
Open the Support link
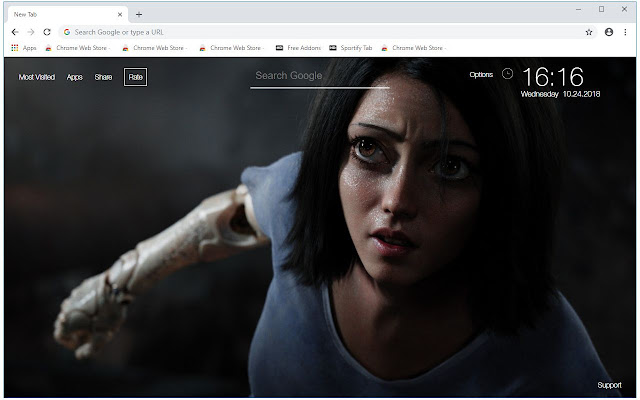(x=609, y=385)
